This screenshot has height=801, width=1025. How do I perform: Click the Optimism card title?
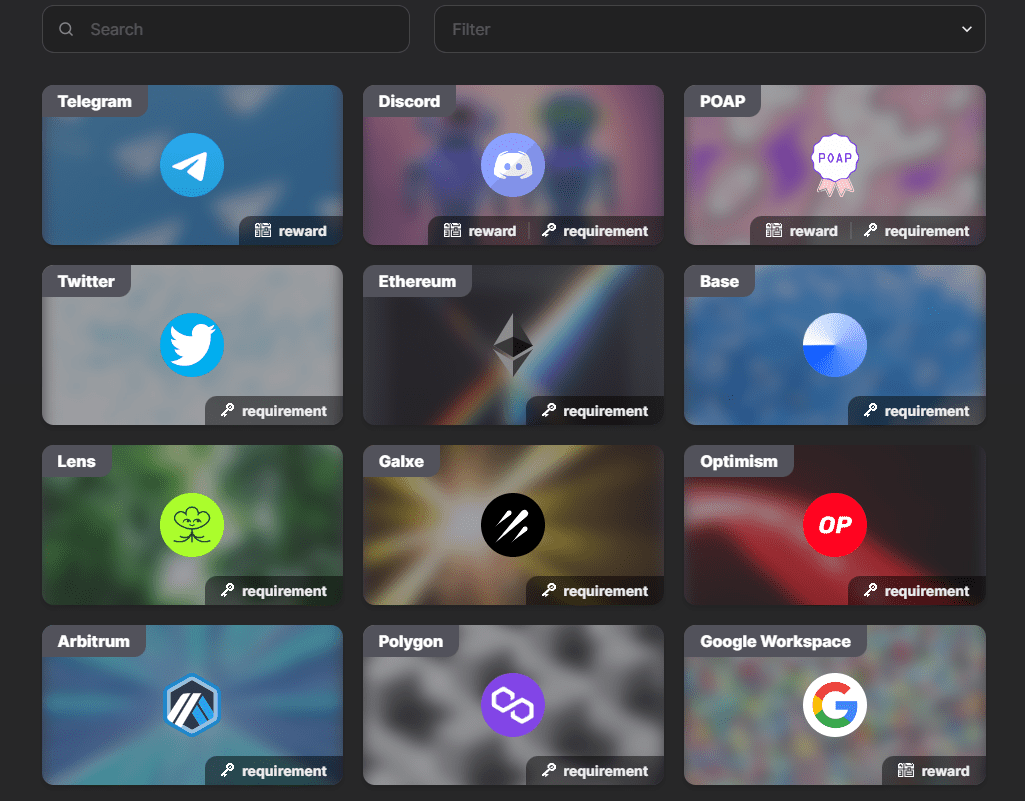click(739, 461)
